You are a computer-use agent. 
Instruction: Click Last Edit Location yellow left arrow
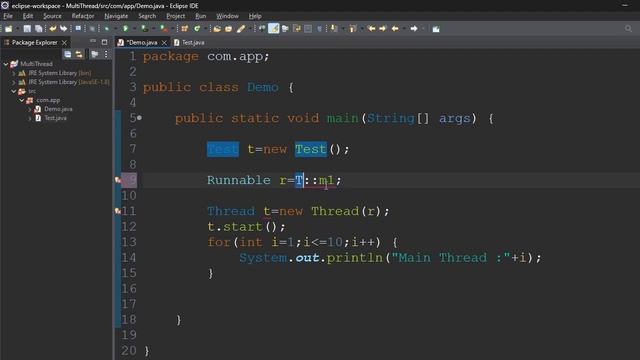(371, 29)
